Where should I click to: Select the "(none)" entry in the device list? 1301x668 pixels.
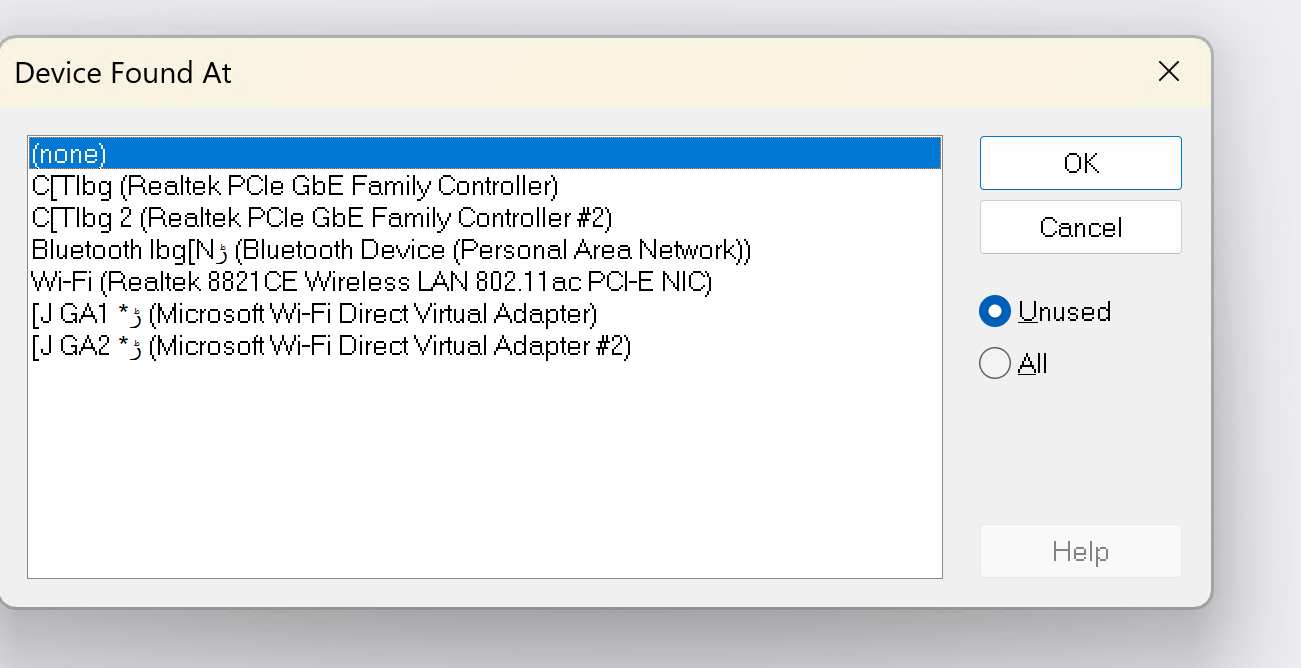(69, 154)
